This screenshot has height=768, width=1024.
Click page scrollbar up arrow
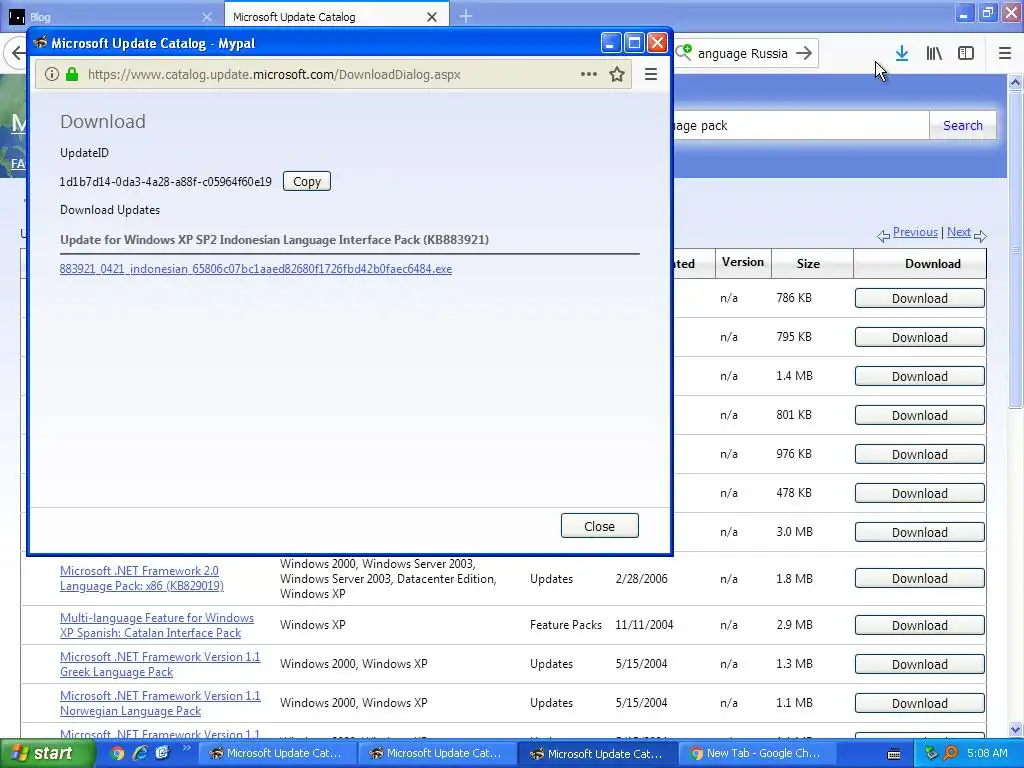pos(1016,83)
